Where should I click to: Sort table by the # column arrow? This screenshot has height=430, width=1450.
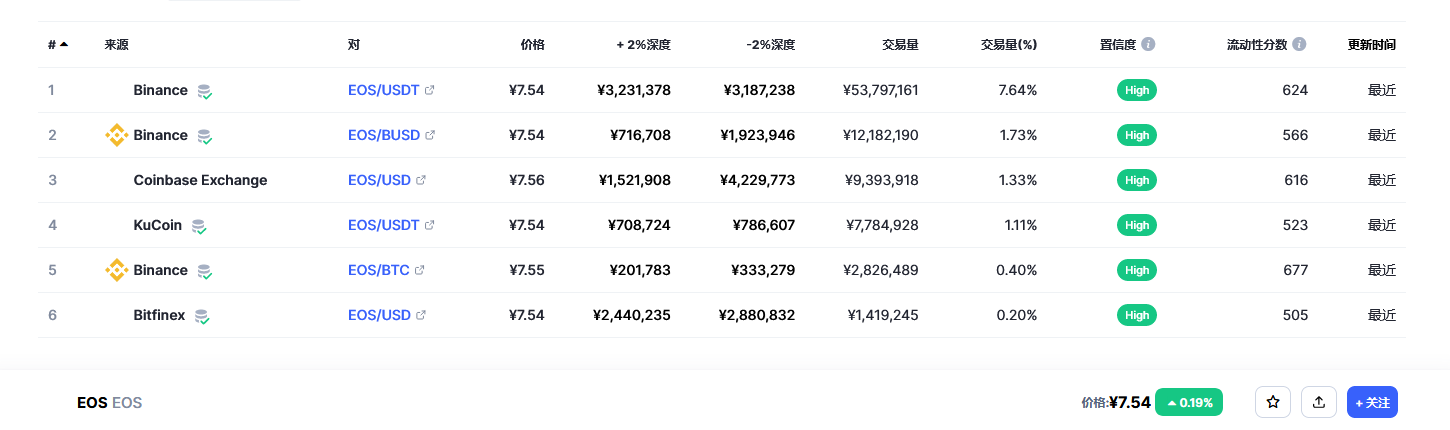[x=64, y=45]
